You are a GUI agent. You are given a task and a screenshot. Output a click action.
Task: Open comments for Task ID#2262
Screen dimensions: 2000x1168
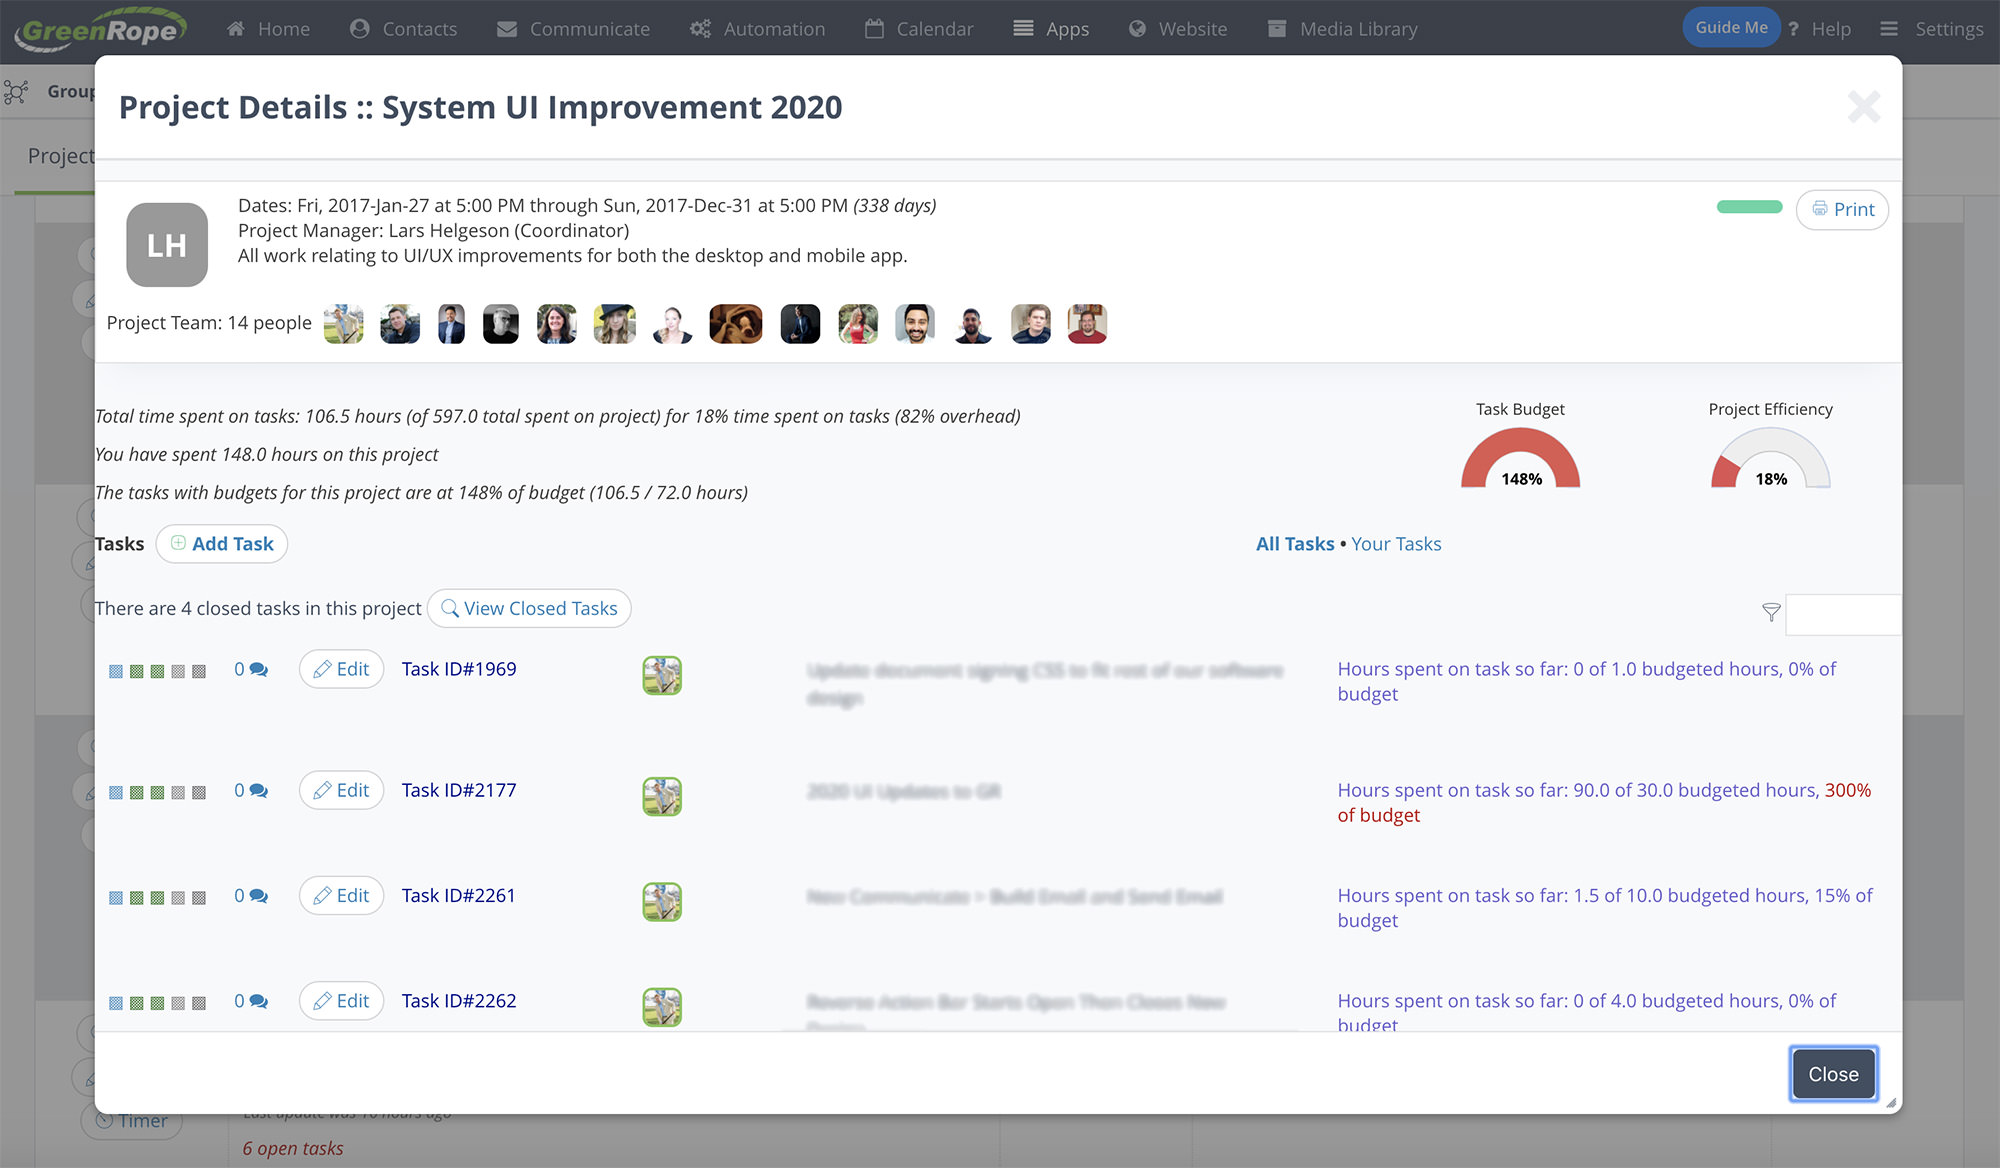tap(251, 1001)
